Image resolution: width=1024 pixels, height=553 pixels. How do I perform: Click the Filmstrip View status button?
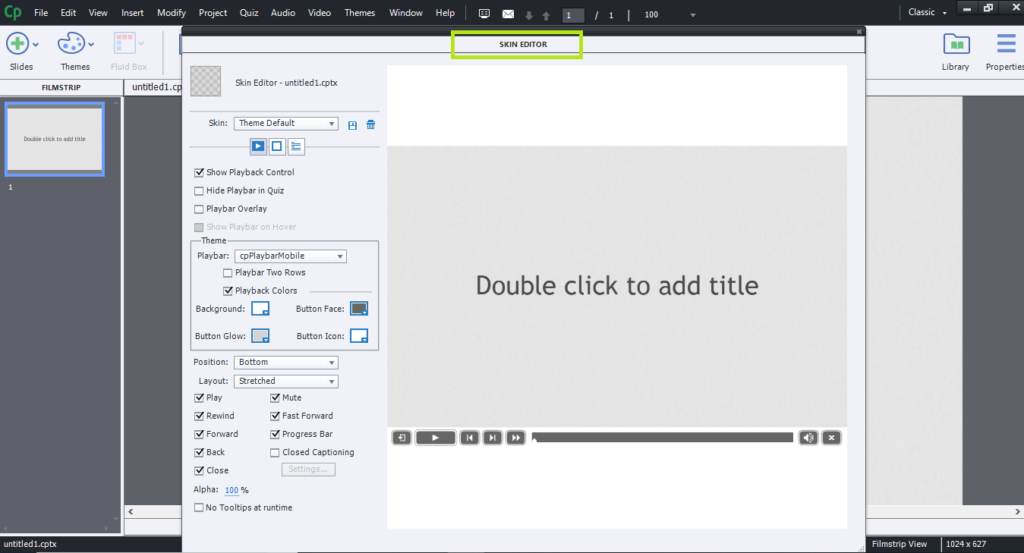tap(899, 544)
